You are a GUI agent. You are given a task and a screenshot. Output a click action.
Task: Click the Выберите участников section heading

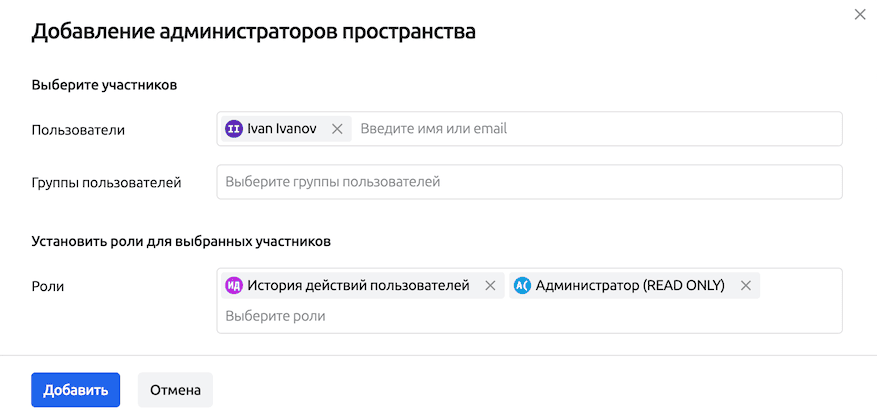[104, 85]
